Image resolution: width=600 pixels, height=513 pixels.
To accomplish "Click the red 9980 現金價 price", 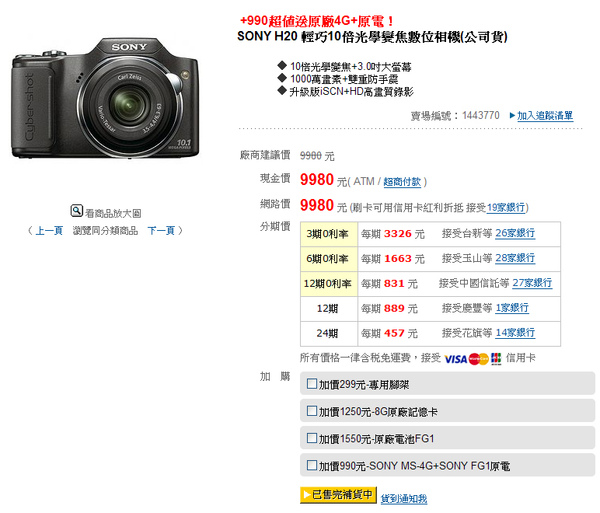I will coord(317,180).
